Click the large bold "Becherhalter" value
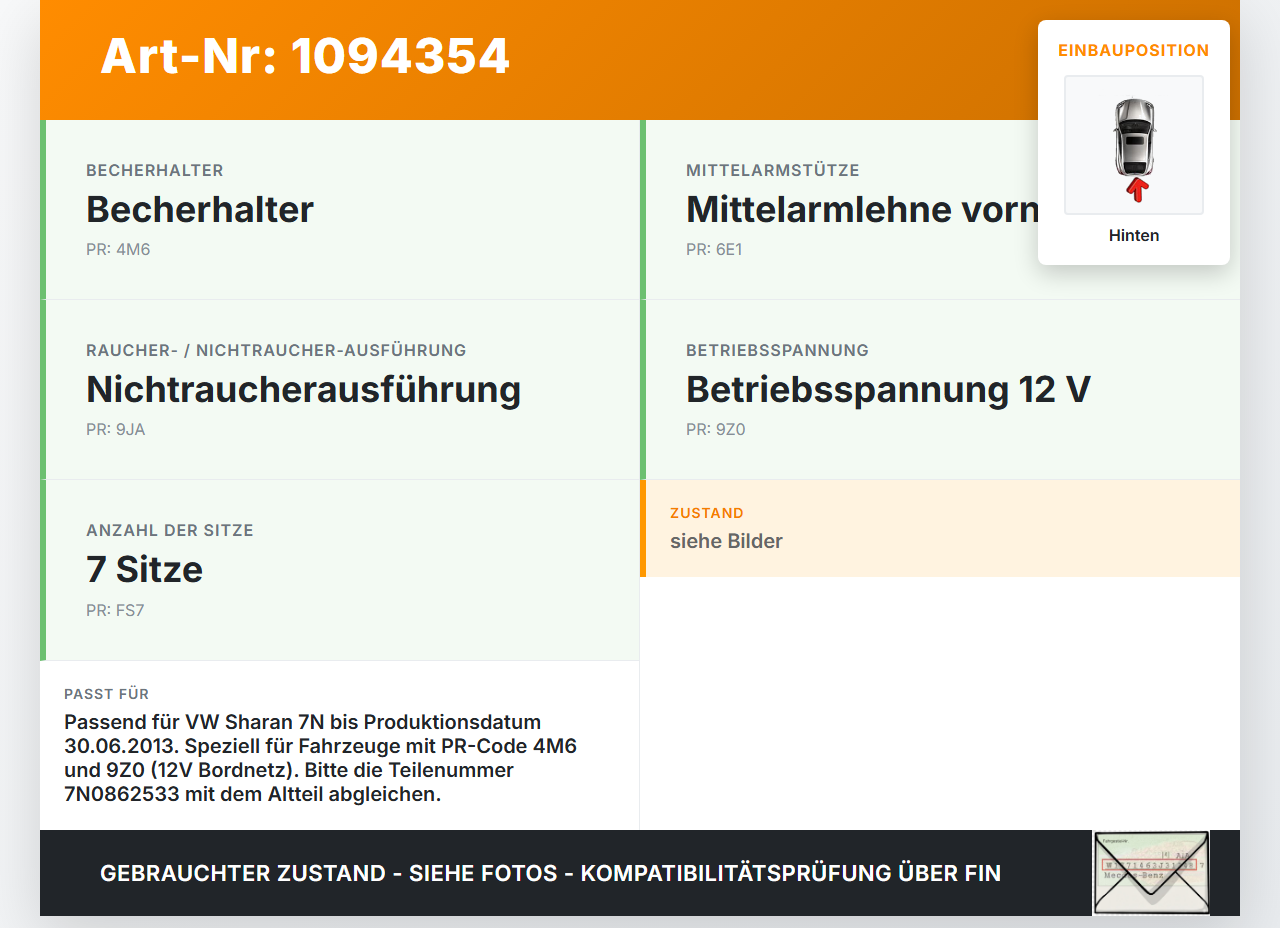 coord(200,209)
